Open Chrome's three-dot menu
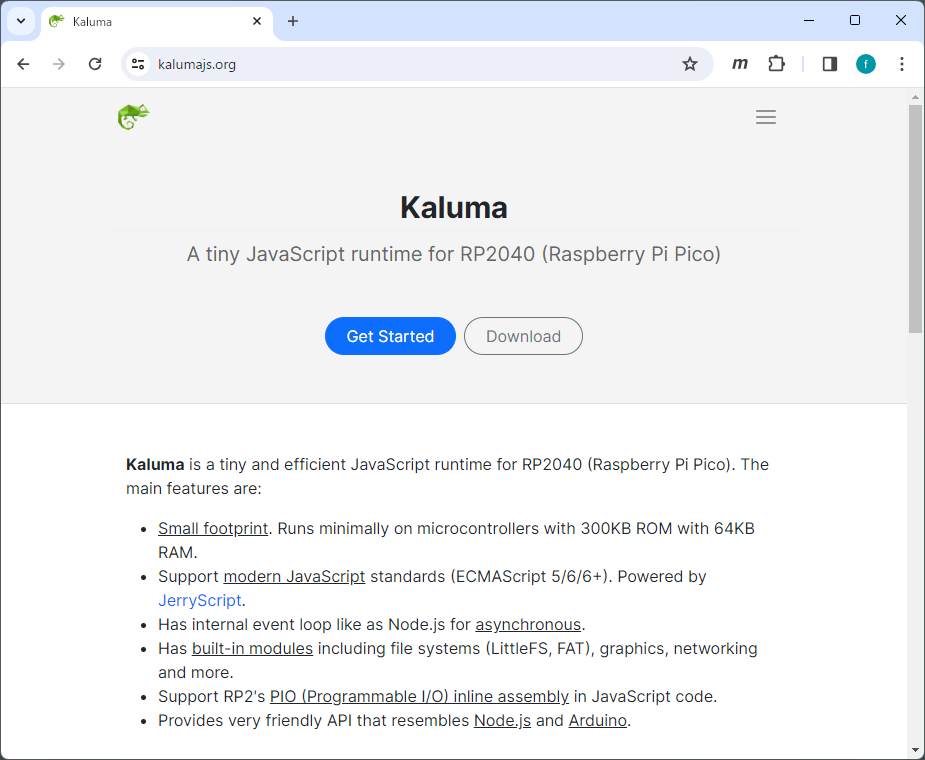Image resolution: width=925 pixels, height=760 pixels. [x=902, y=63]
